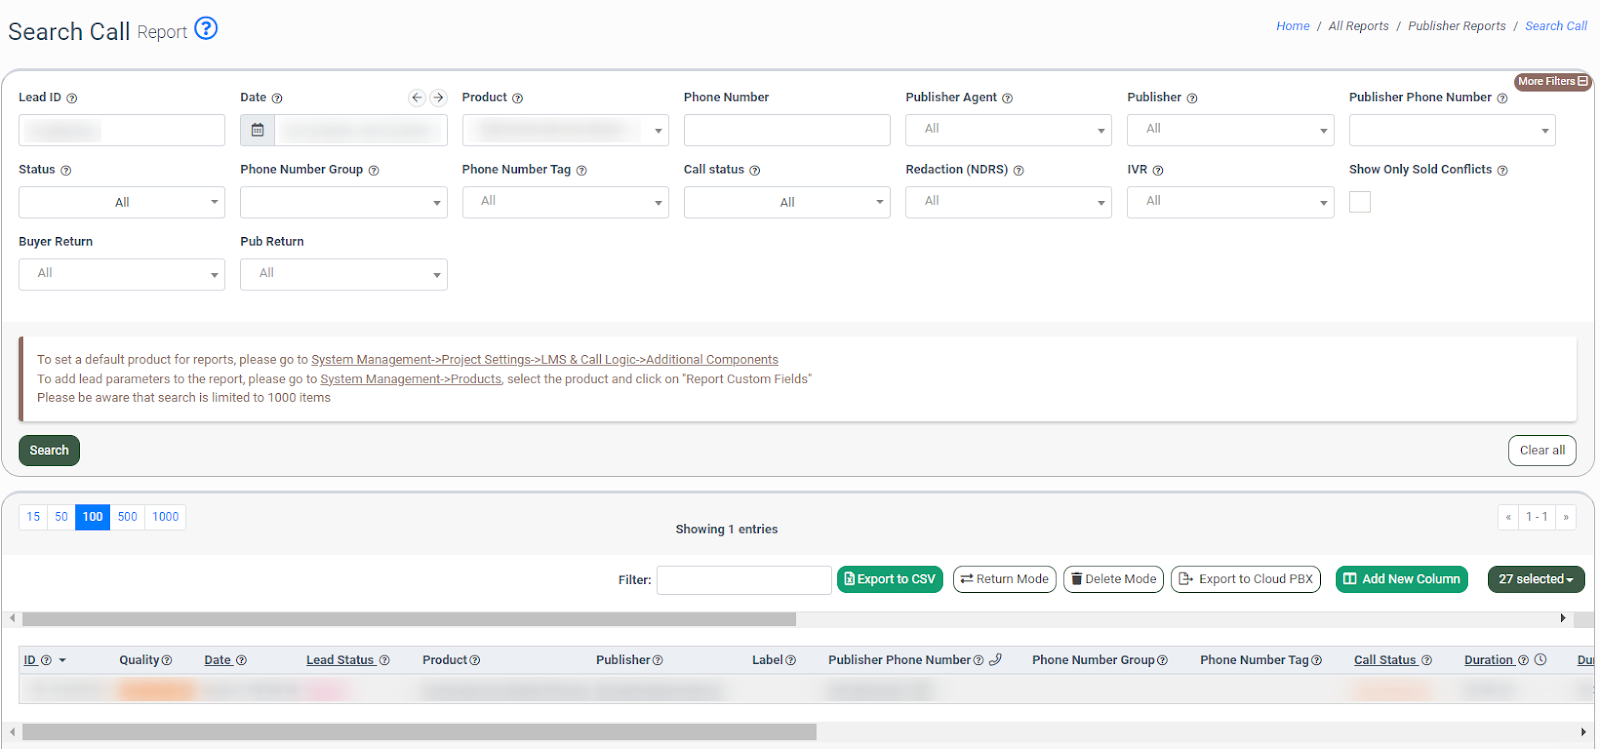Select 500 entries per page
The width and height of the screenshot is (1600, 749).
click(128, 517)
